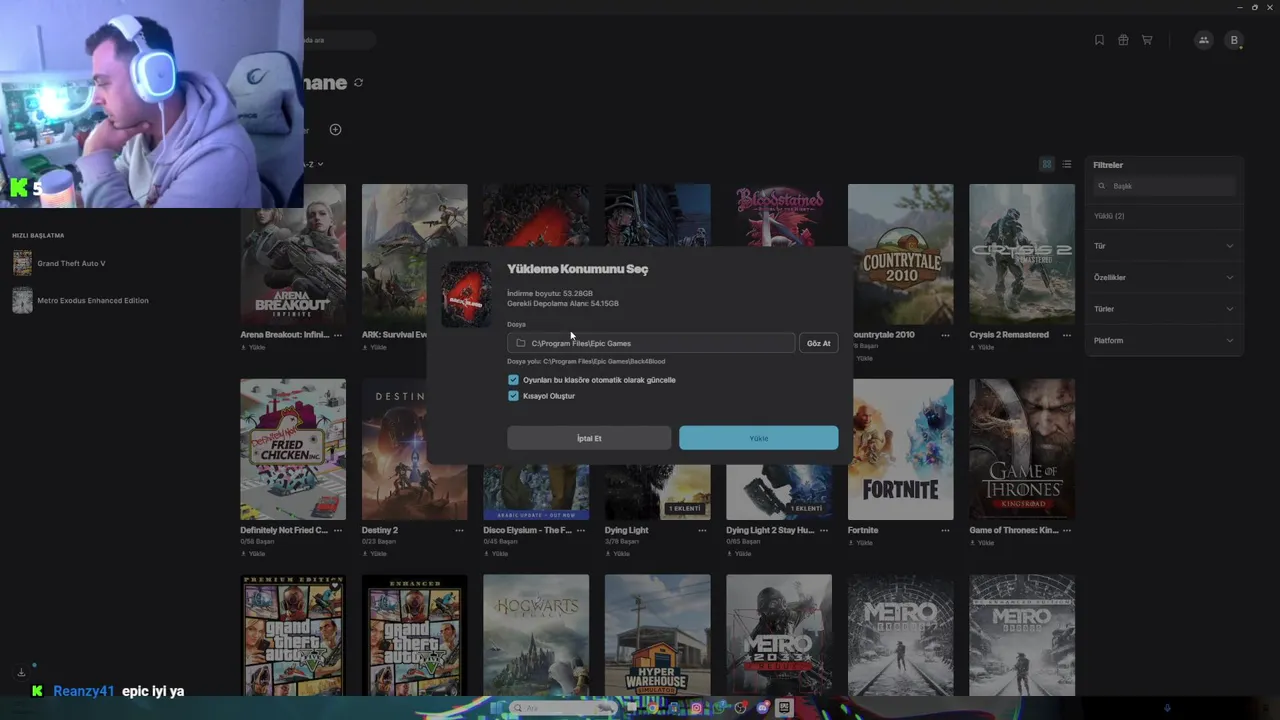Open the GTA V Enhanced cover
Viewport: 1280px width, 720px height.
click(x=414, y=635)
